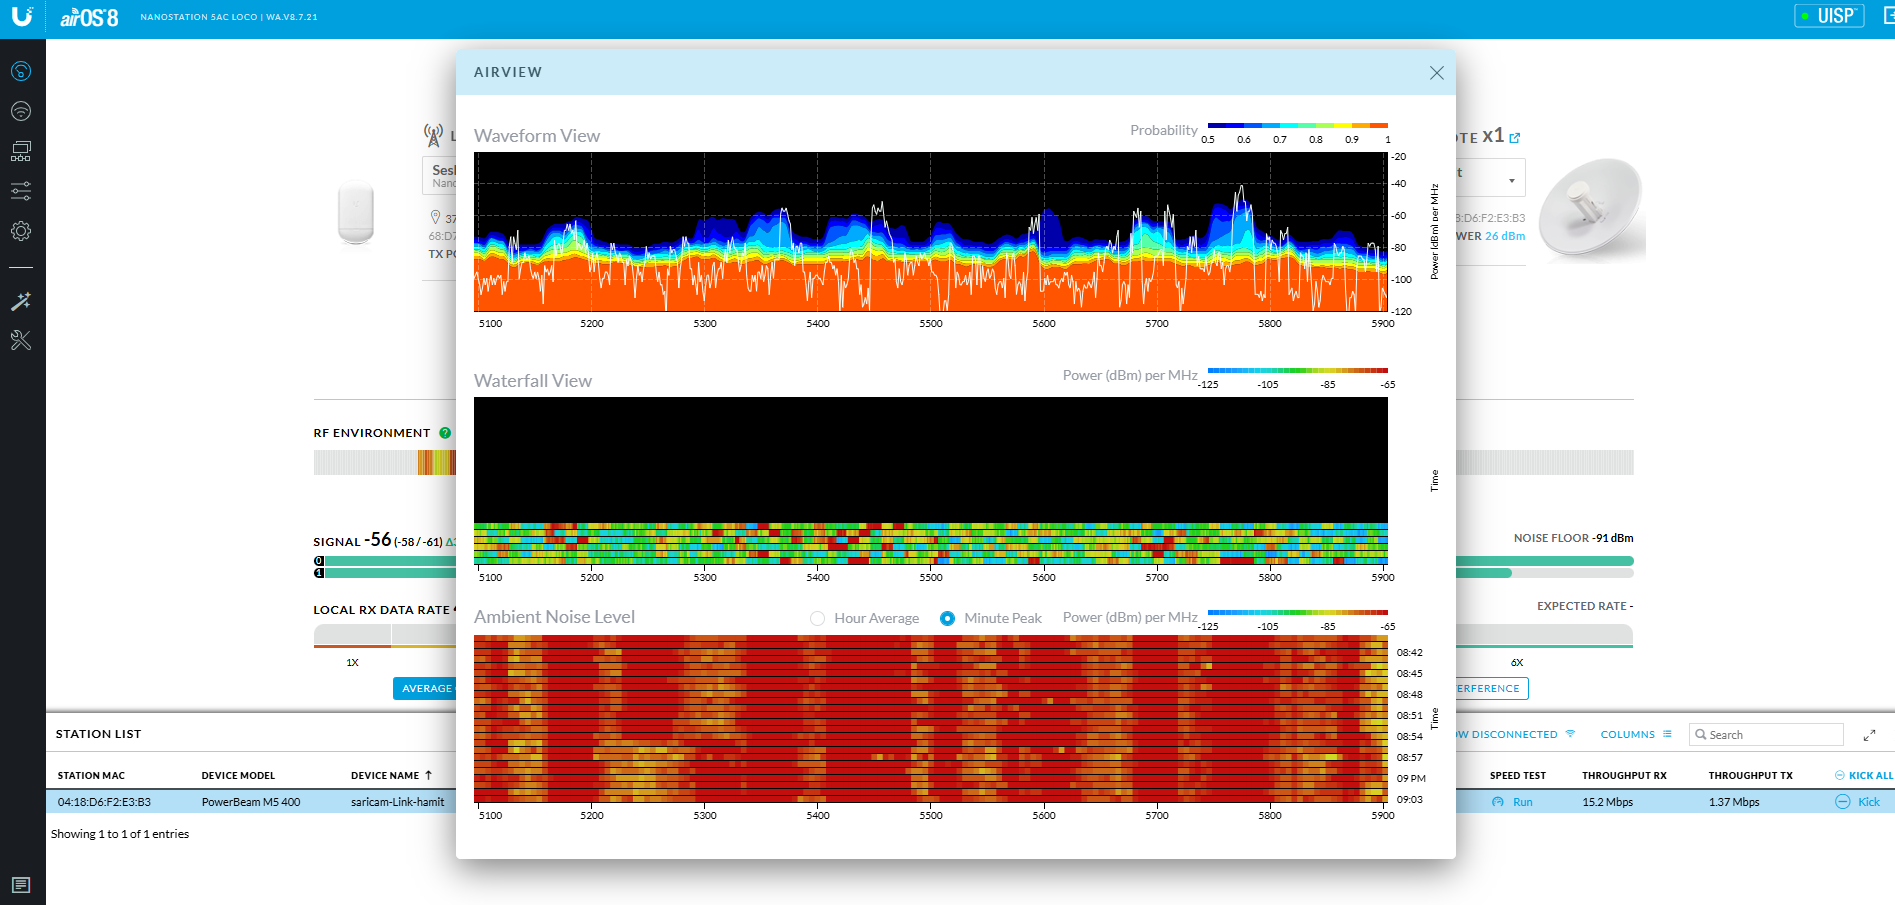Open the Tools wrench icon in sidebar
Screen dimensions: 1895x905
click(x=21, y=341)
